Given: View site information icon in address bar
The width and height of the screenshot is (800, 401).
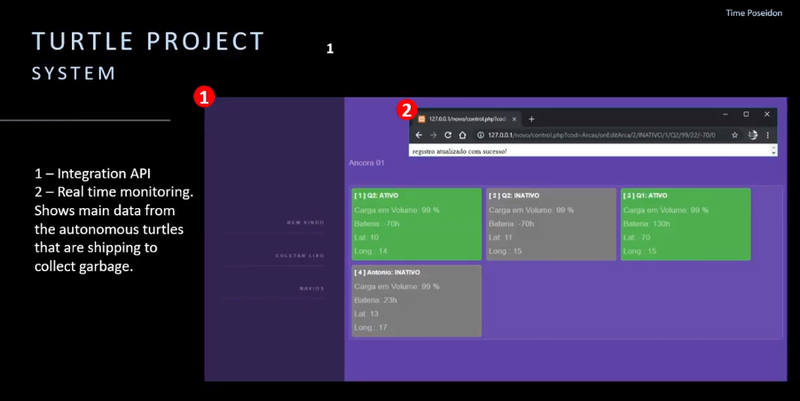Looking at the screenshot, I should pos(480,135).
